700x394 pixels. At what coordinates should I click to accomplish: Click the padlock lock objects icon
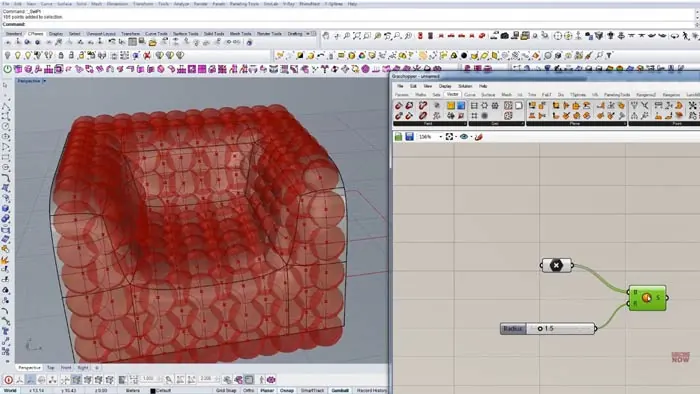[x=61, y=55]
